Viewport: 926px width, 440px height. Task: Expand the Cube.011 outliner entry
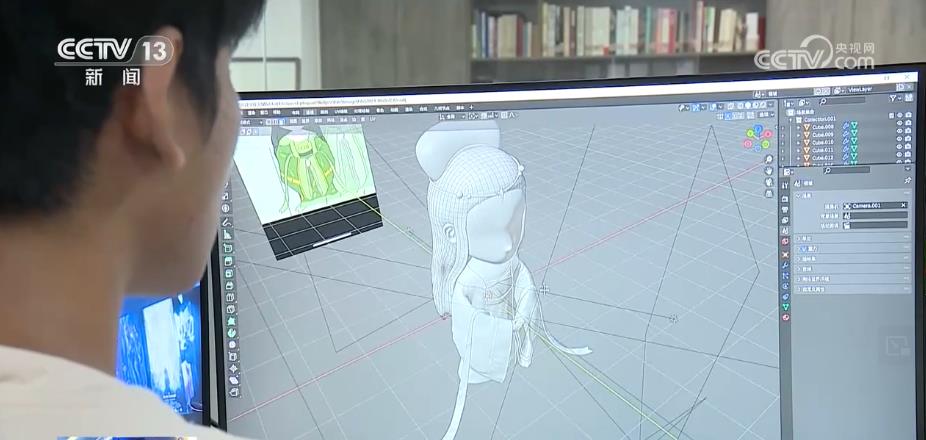click(x=797, y=150)
